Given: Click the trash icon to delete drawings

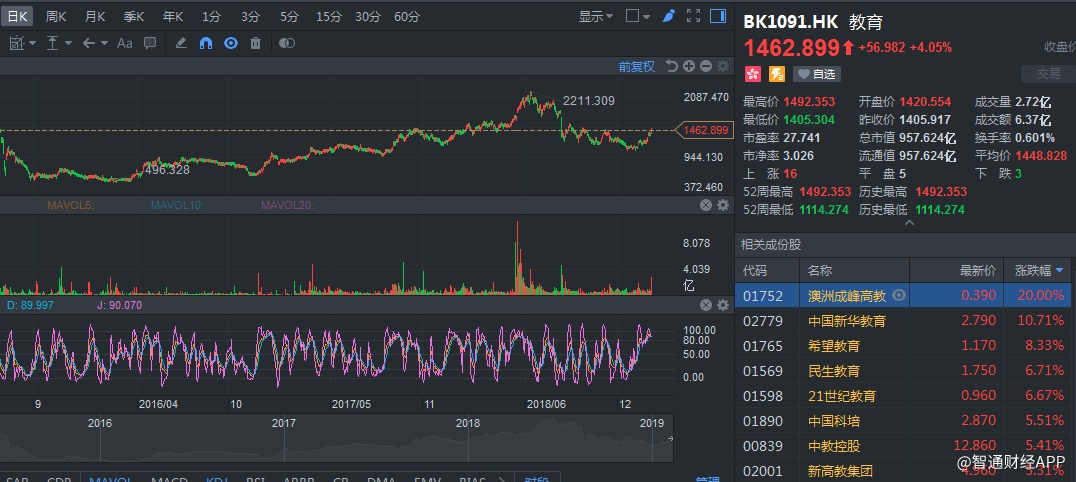Looking at the screenshot, I should (x=255, y=43).
